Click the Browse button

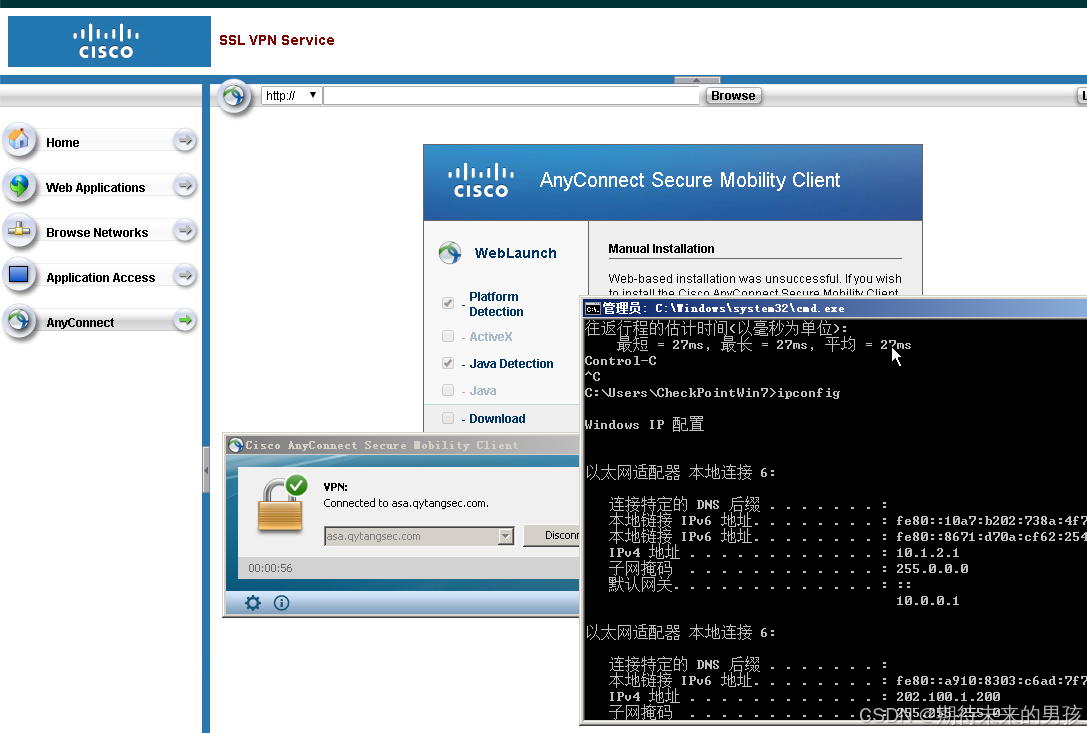tap(733, 96)
